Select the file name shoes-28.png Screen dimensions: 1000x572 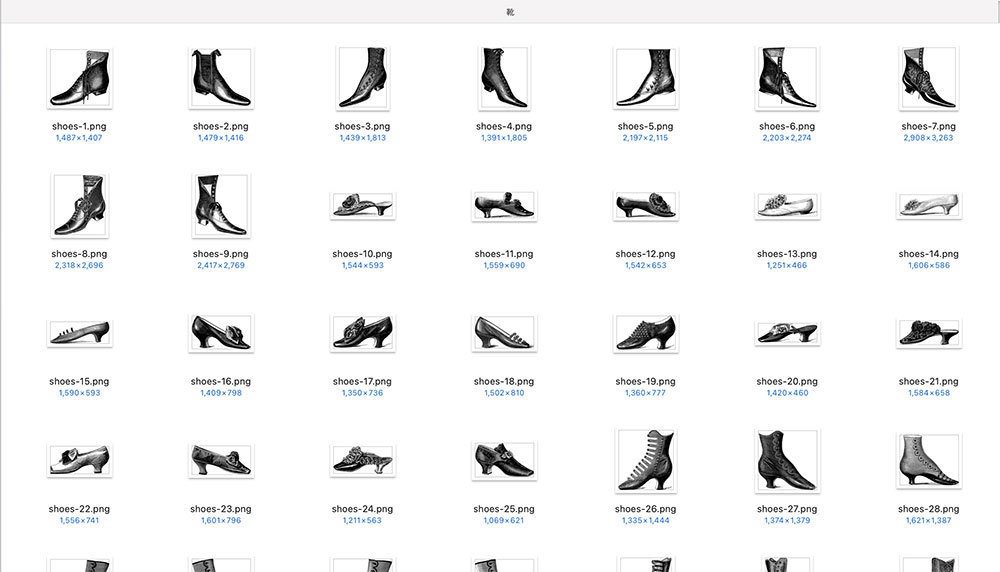(929, 509)
